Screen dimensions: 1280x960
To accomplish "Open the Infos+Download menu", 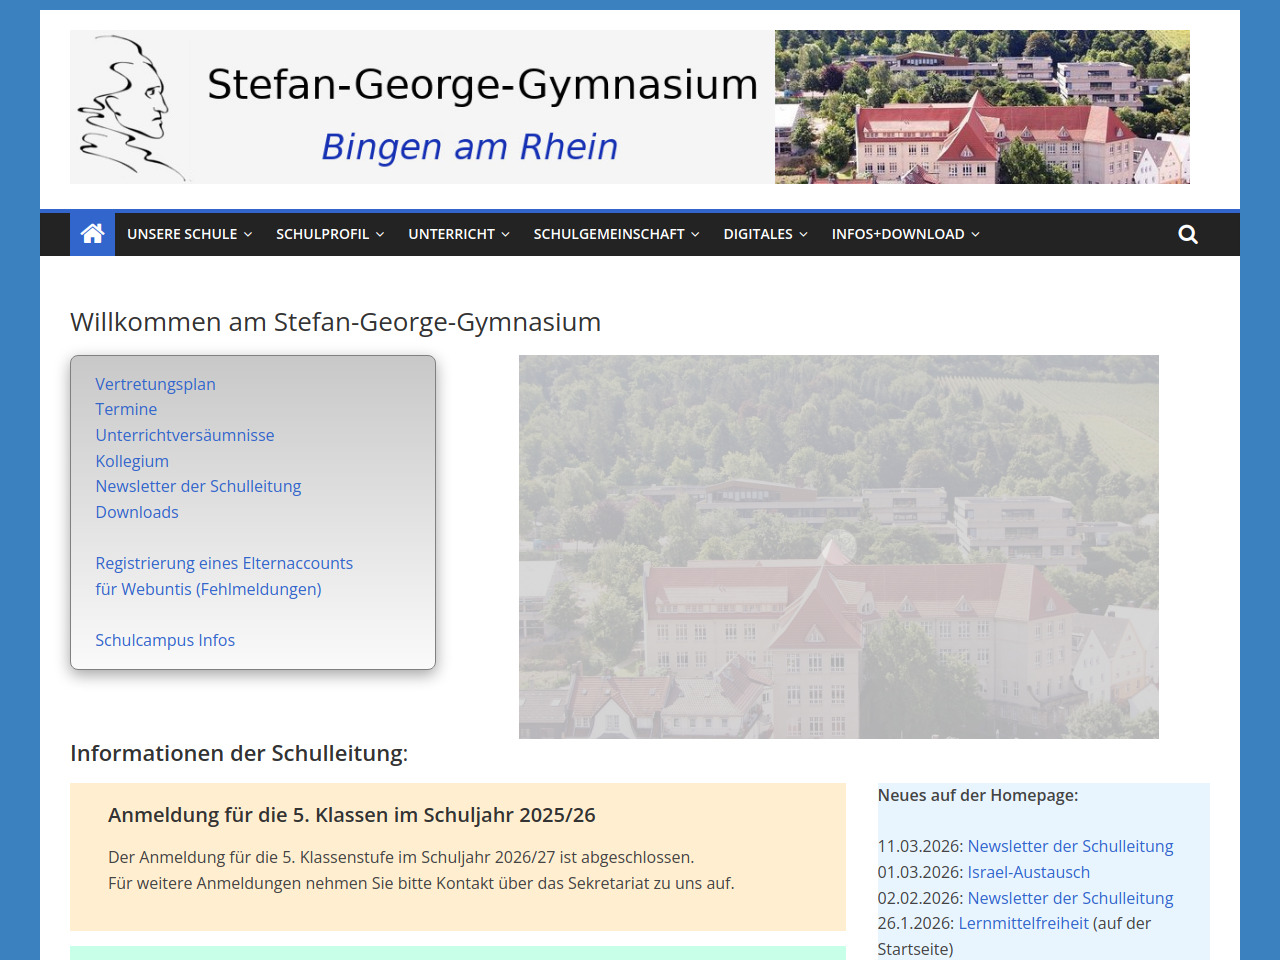I will point(905,234).
